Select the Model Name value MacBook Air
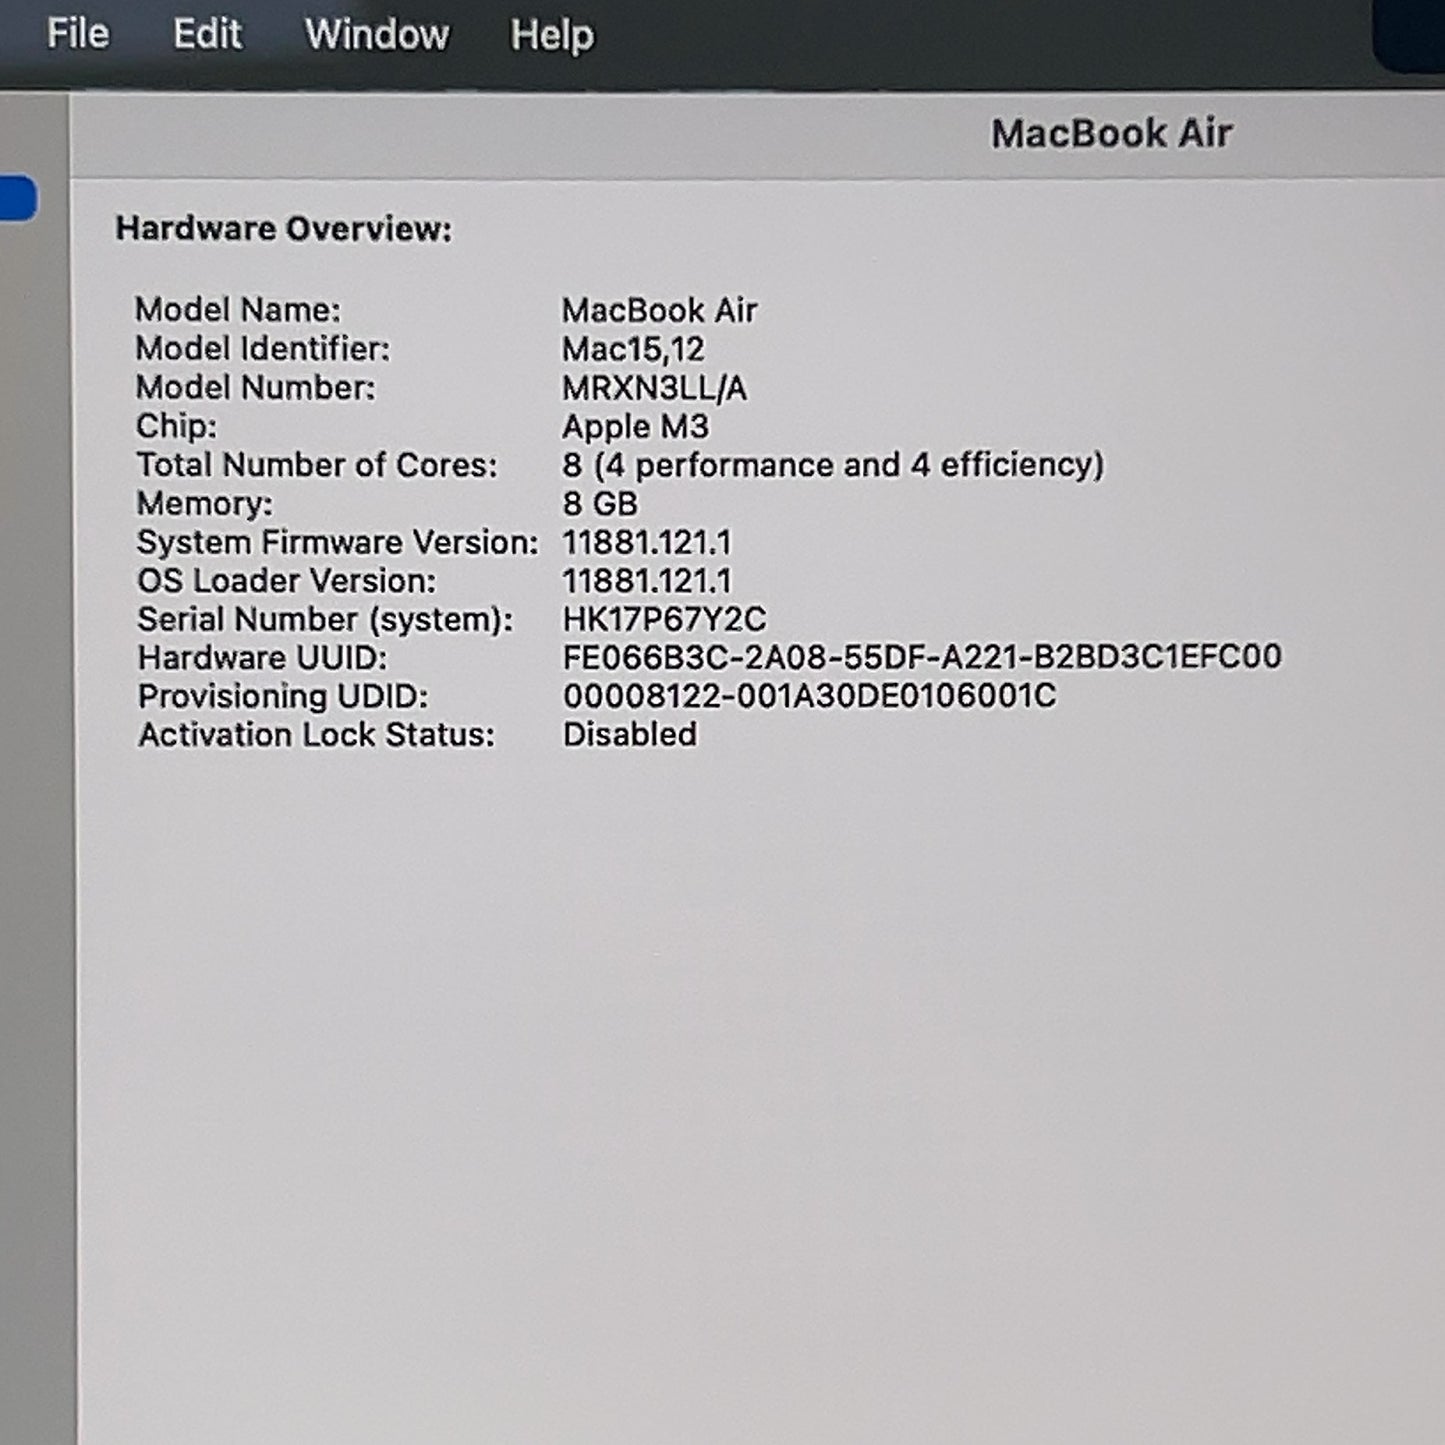 pos(659,310)
